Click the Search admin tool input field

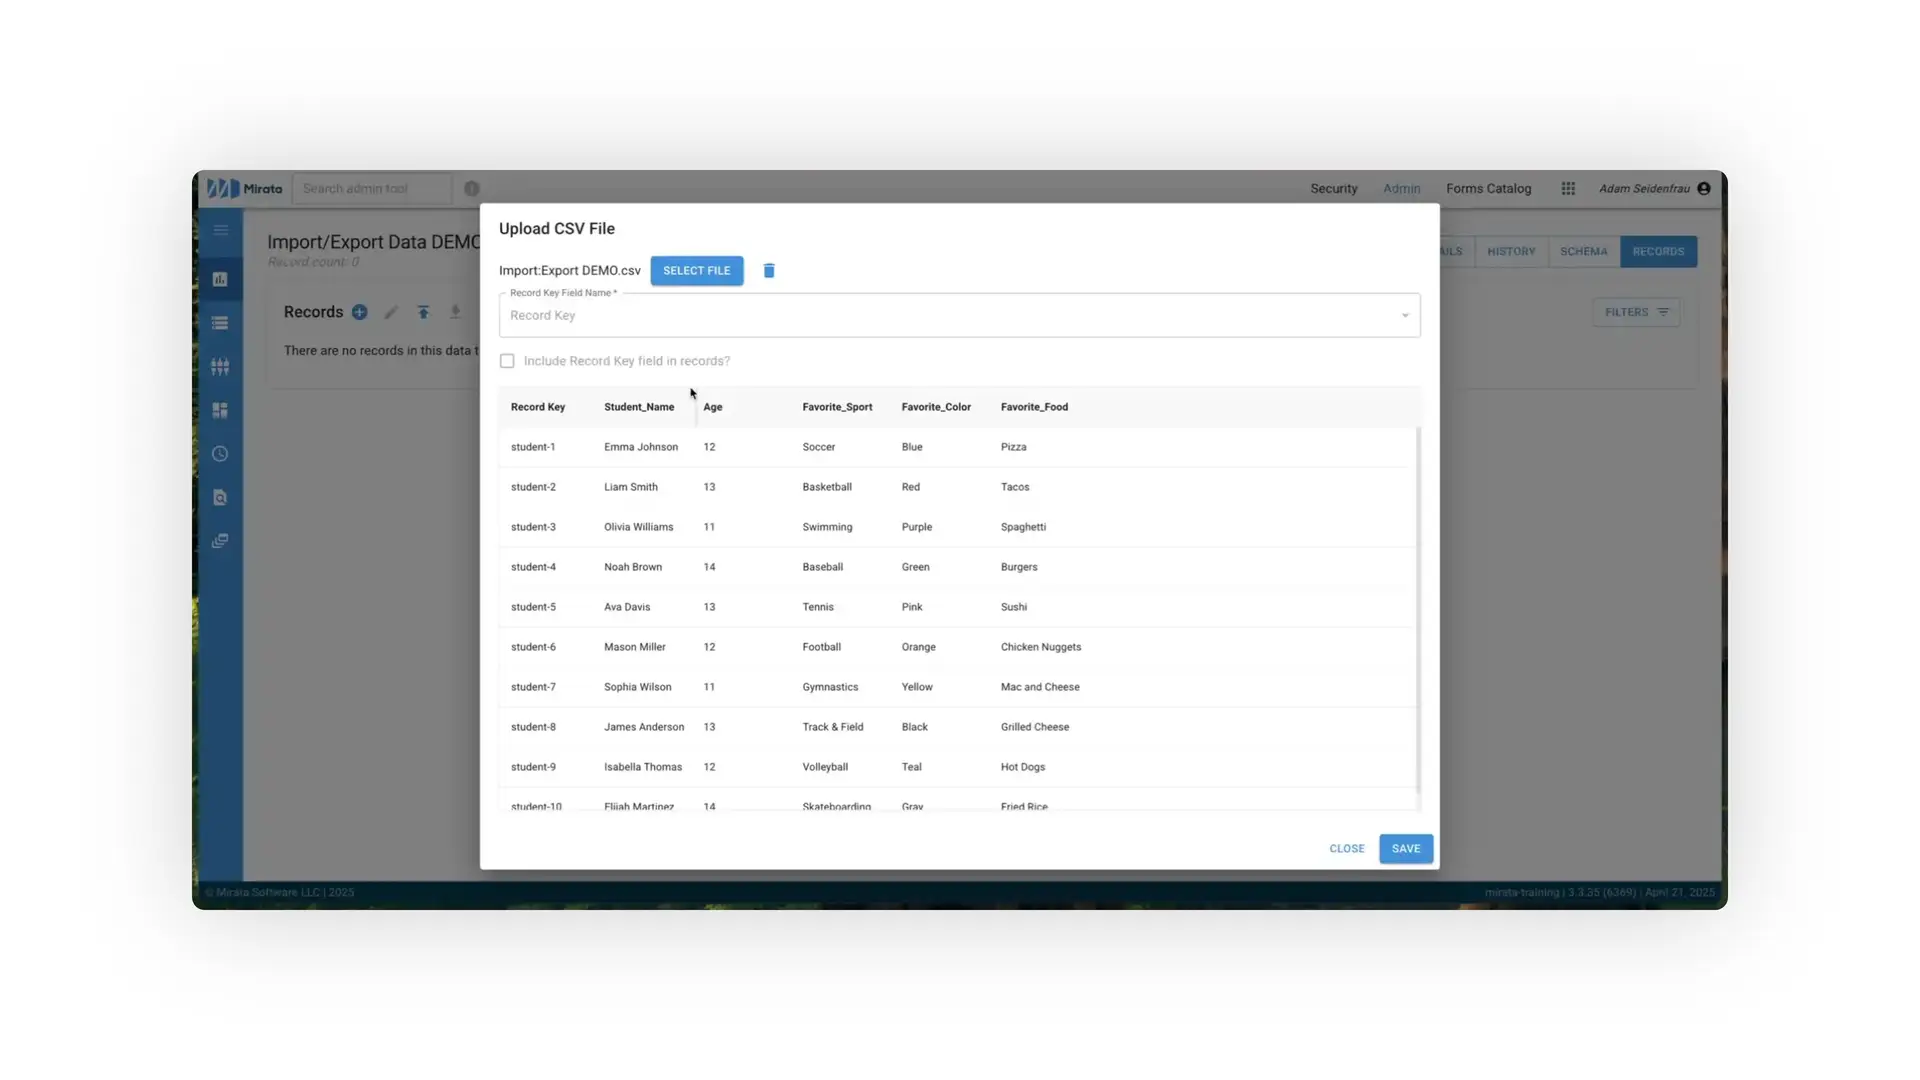coord(371,188)
